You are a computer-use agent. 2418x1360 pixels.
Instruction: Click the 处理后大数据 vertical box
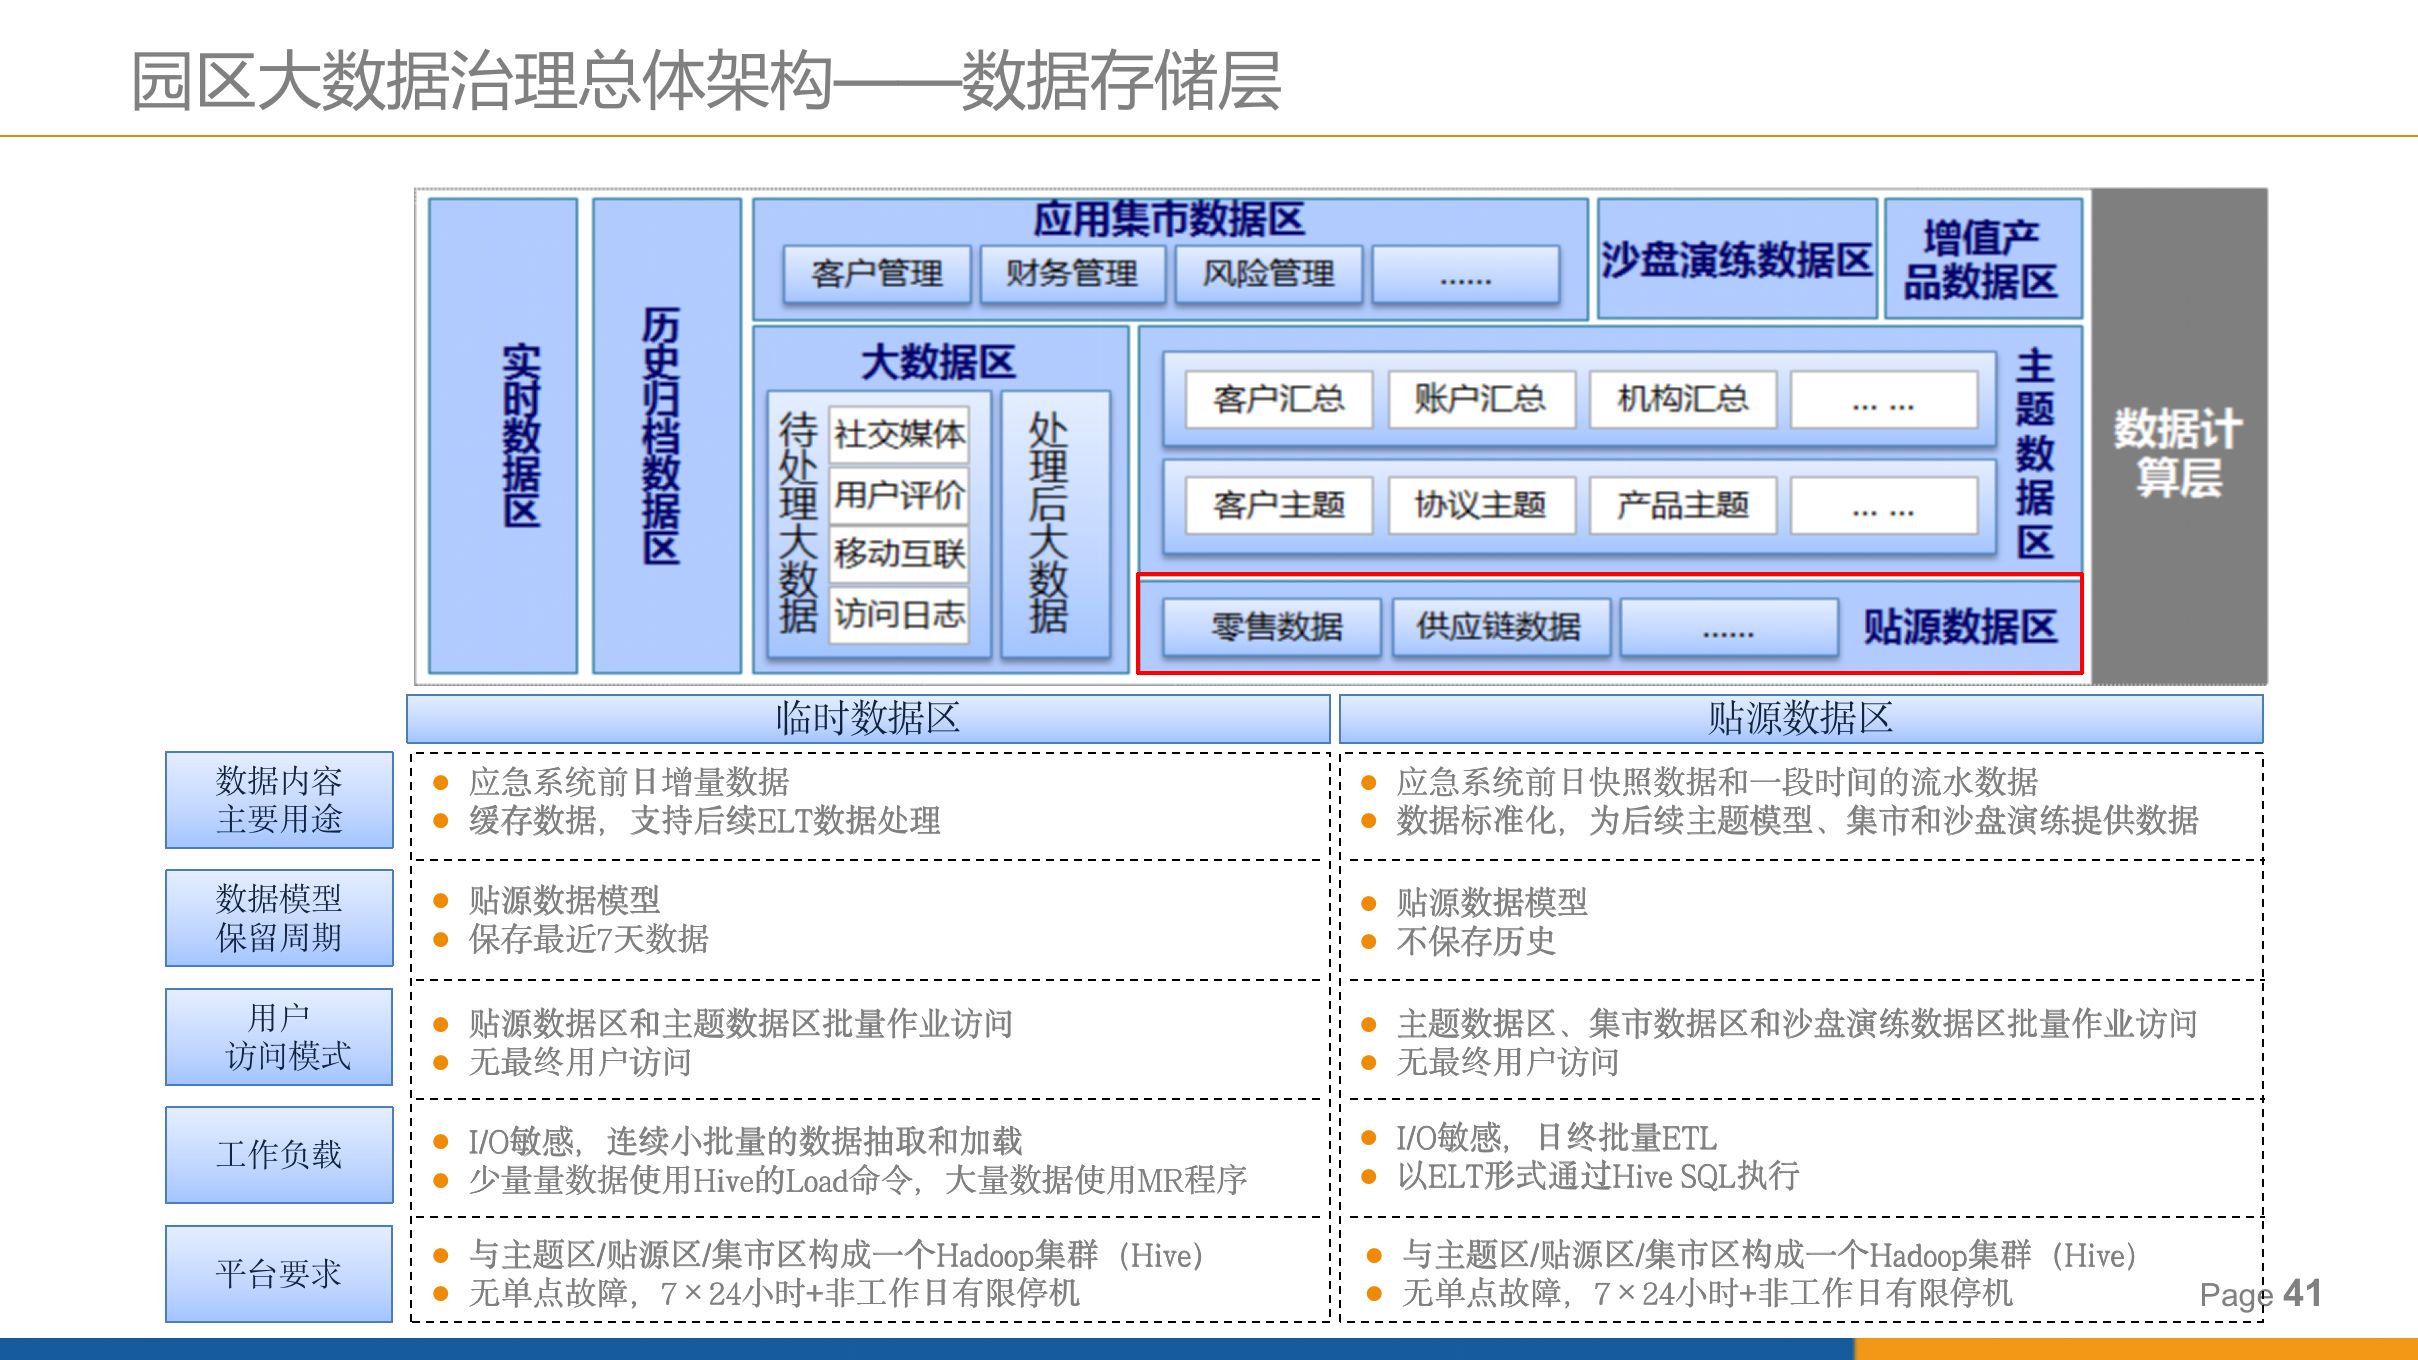[x=1055, y=523]
